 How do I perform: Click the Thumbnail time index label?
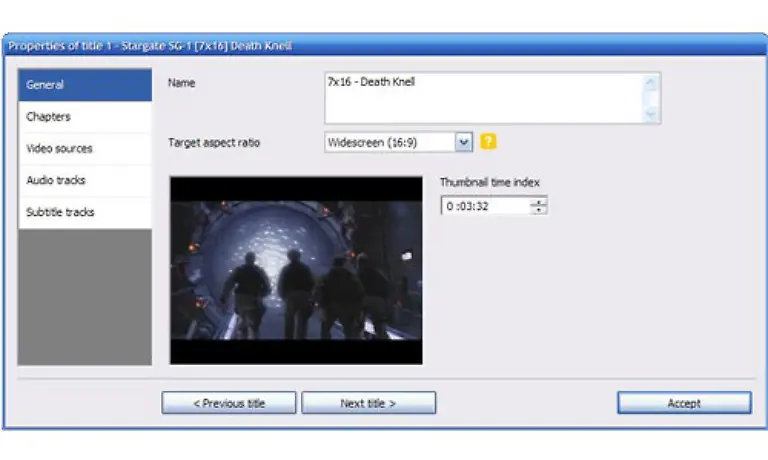489,182
